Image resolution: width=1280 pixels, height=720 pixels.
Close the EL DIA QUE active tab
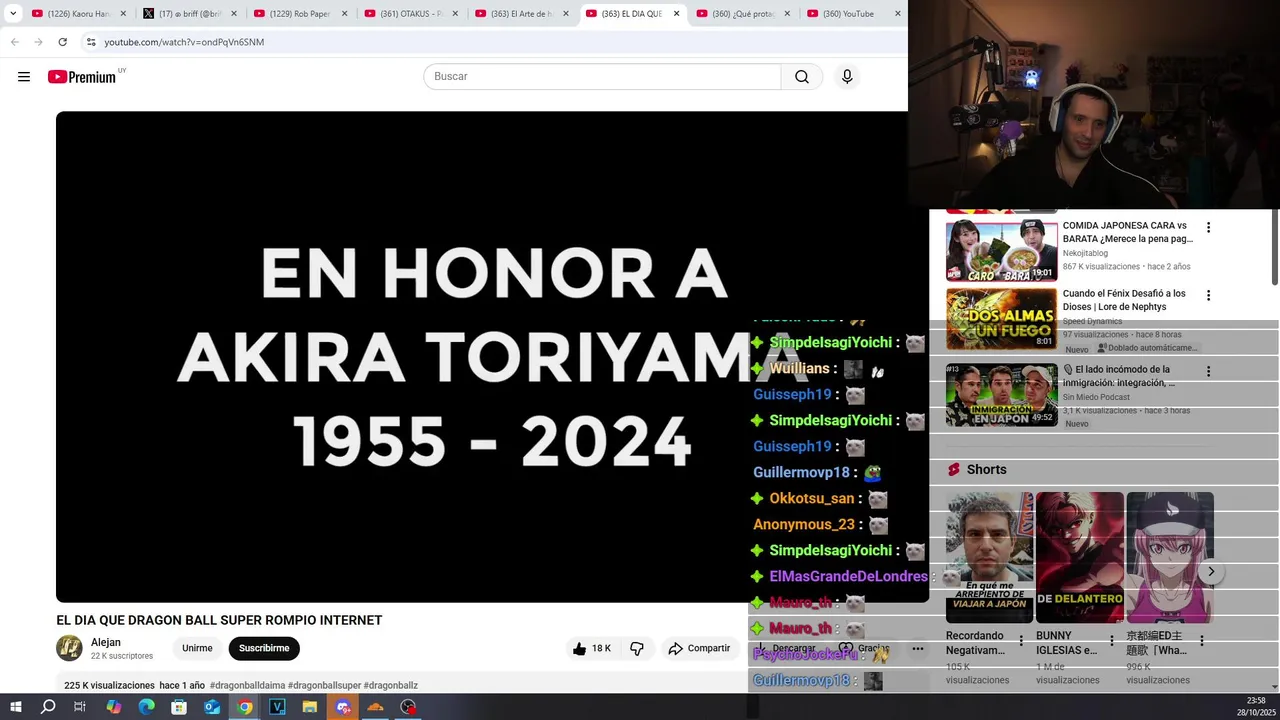click(x=676, y=14)
